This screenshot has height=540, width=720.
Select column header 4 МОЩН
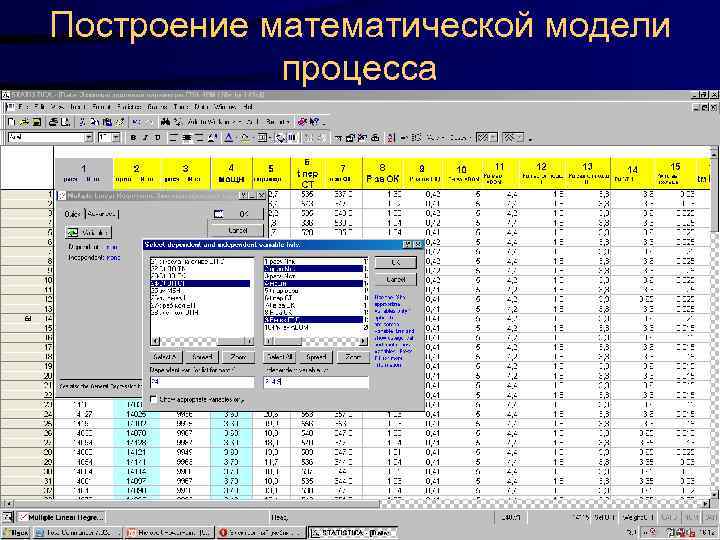[231, 174]
